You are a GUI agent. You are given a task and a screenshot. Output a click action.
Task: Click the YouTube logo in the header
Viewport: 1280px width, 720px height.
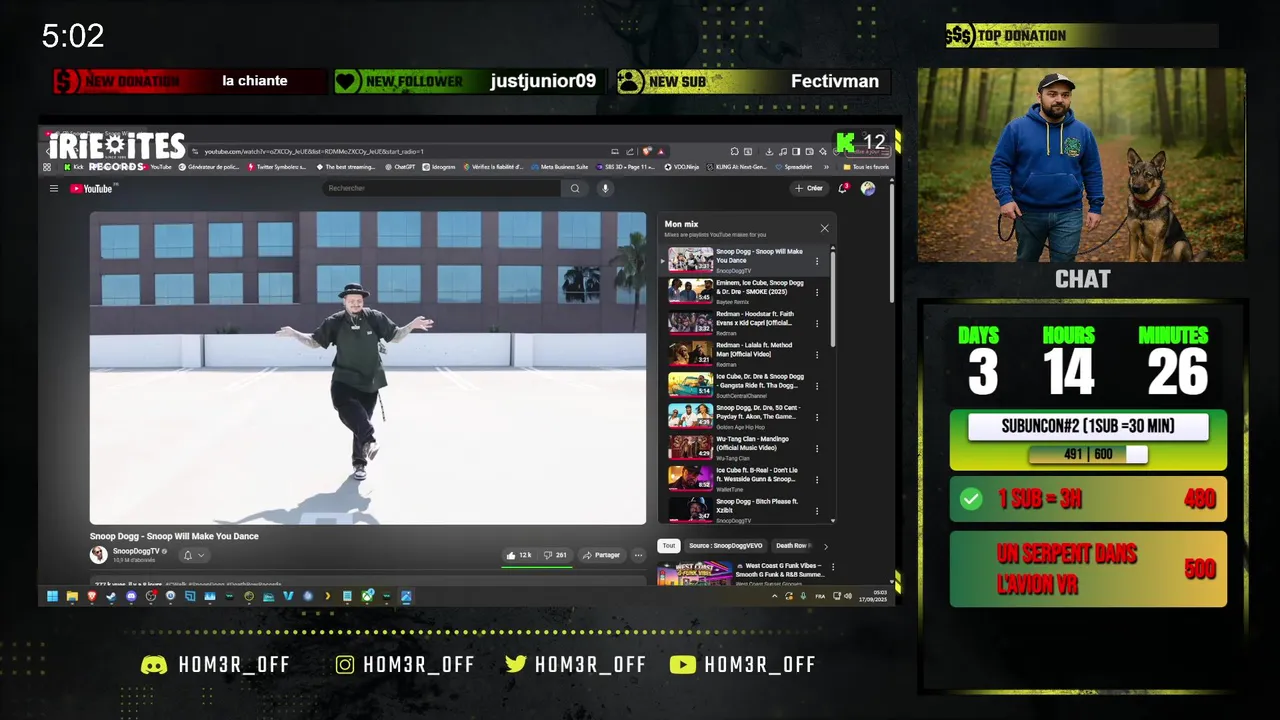[x=92, y=188]
